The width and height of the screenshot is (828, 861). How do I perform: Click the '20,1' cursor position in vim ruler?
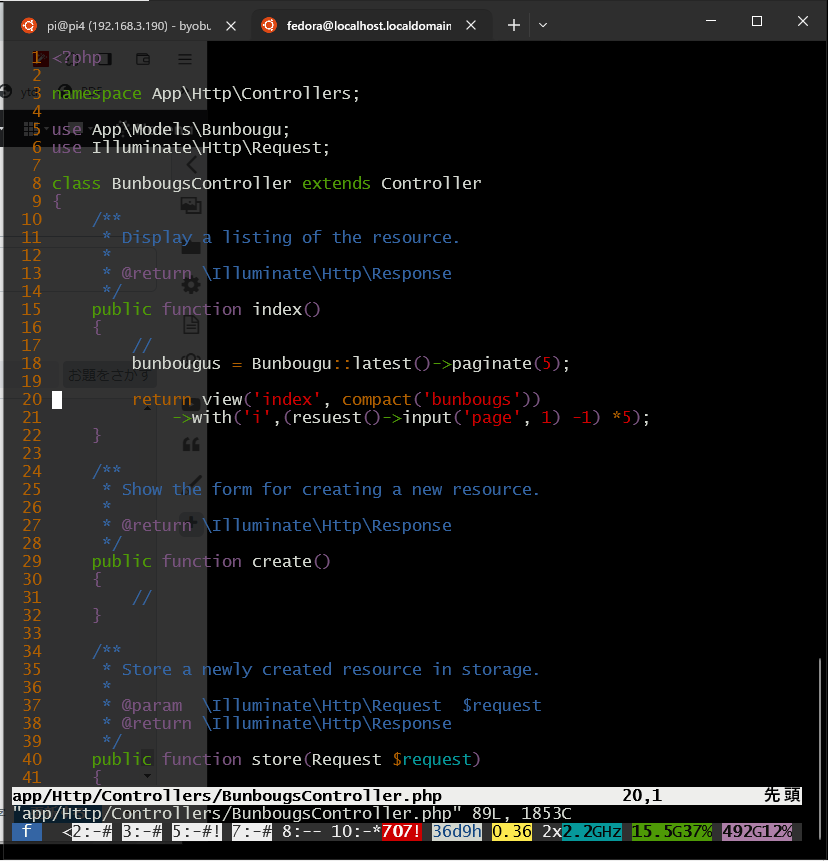pyautogui.click(x=642, y=796)
